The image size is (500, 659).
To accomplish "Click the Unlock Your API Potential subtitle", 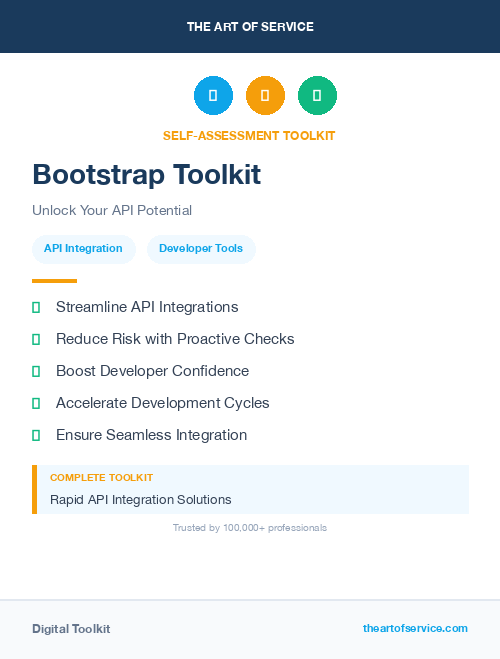I will tap(112, 210).
